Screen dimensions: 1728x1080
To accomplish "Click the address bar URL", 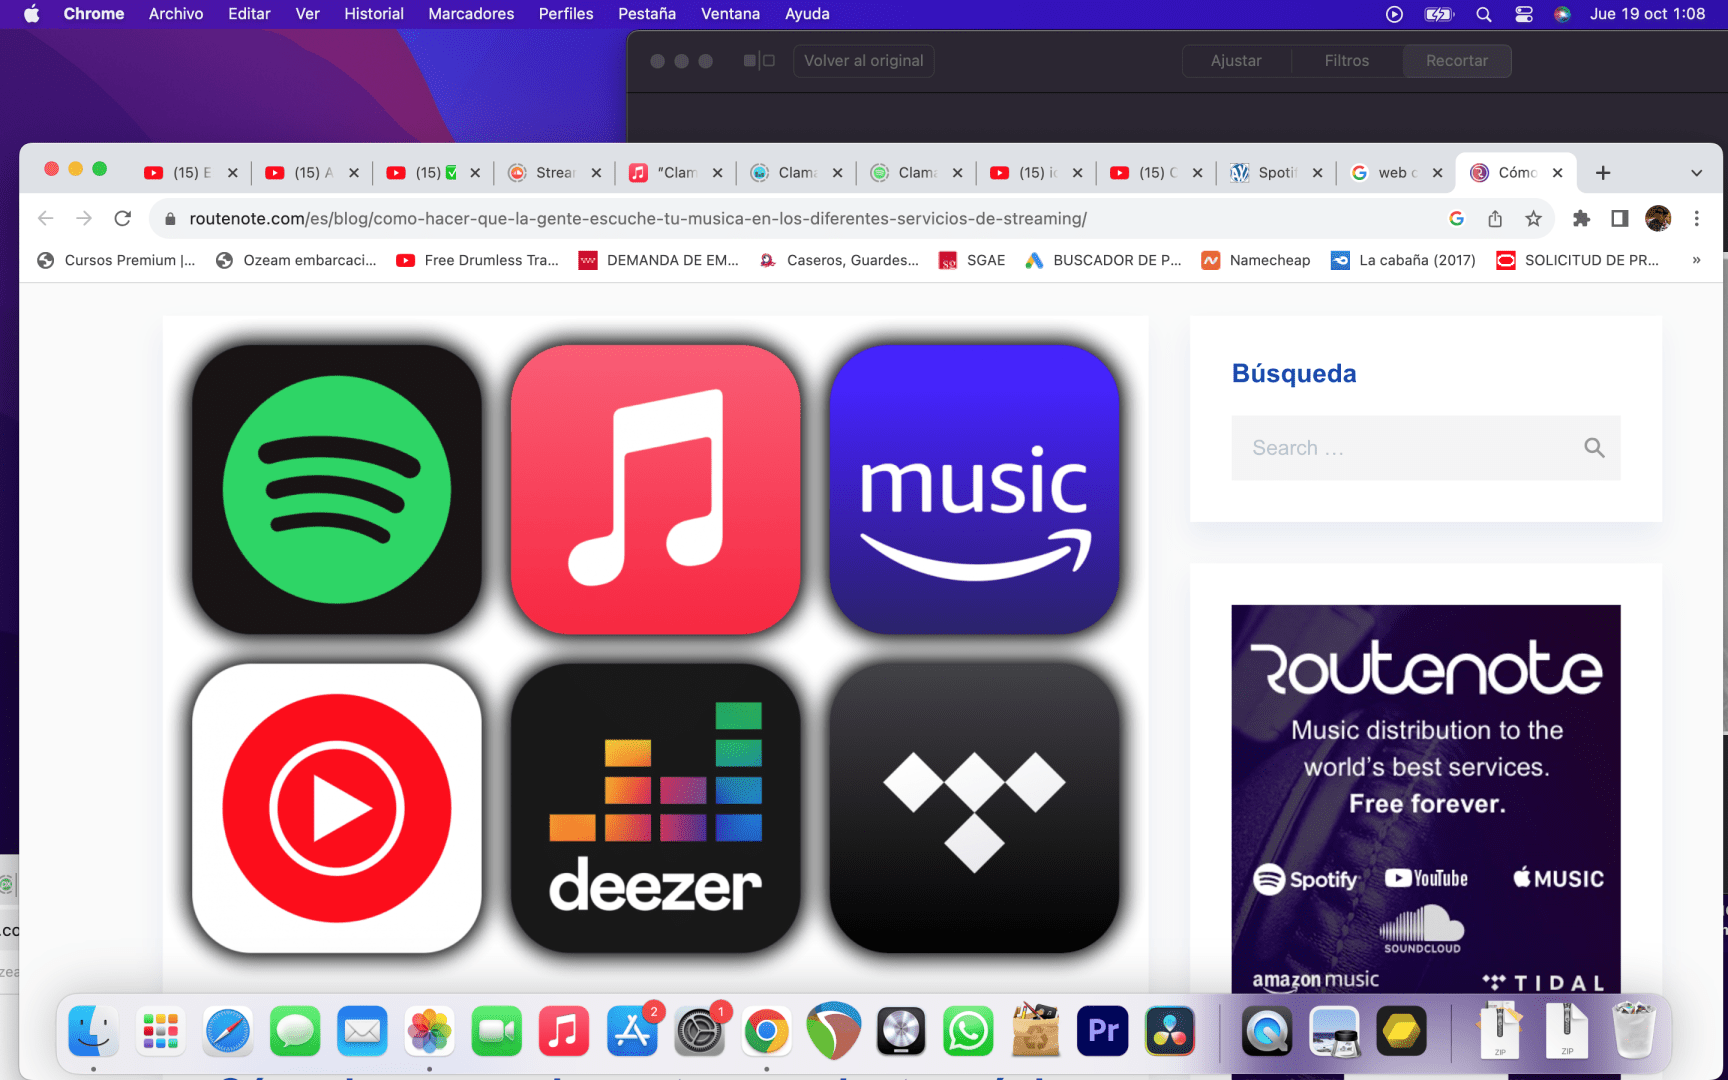I will tap(638, 218).
